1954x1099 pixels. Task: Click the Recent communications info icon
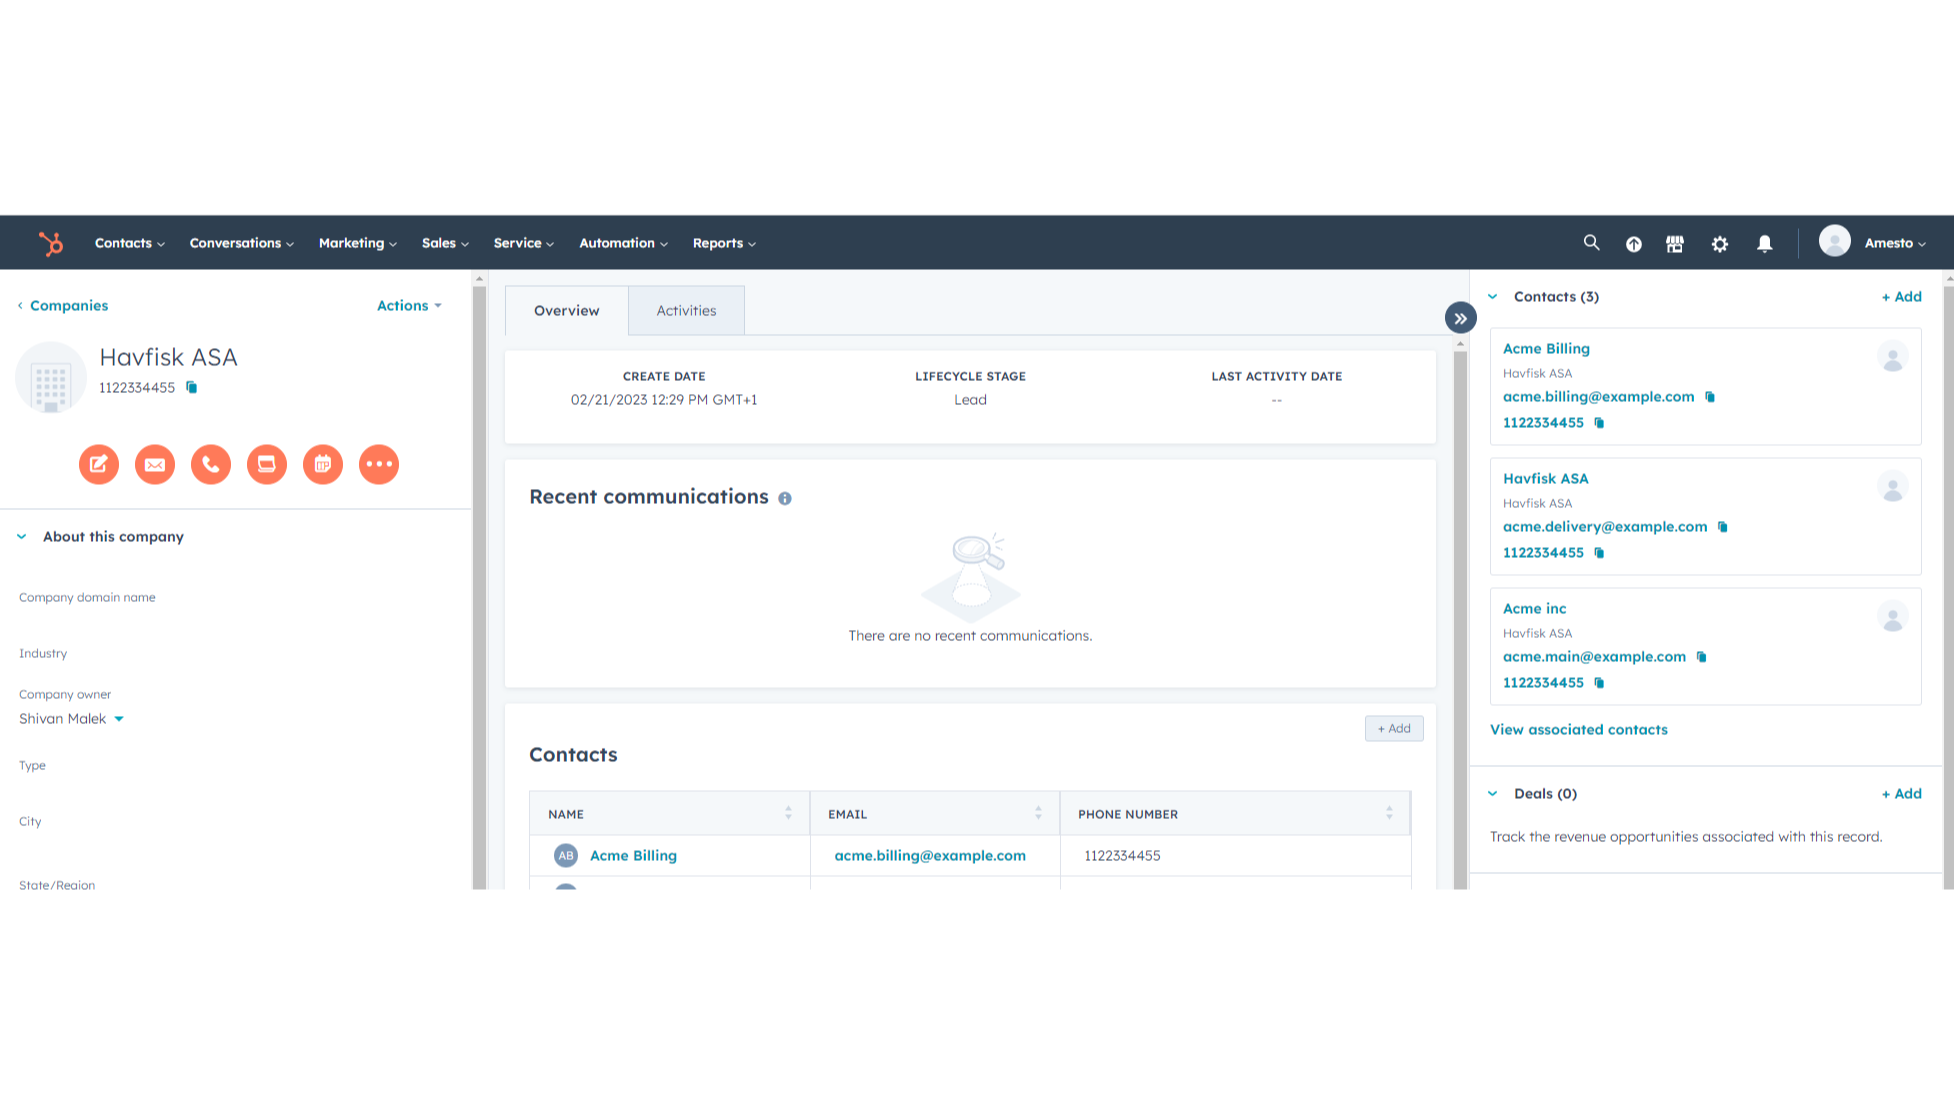785,498
